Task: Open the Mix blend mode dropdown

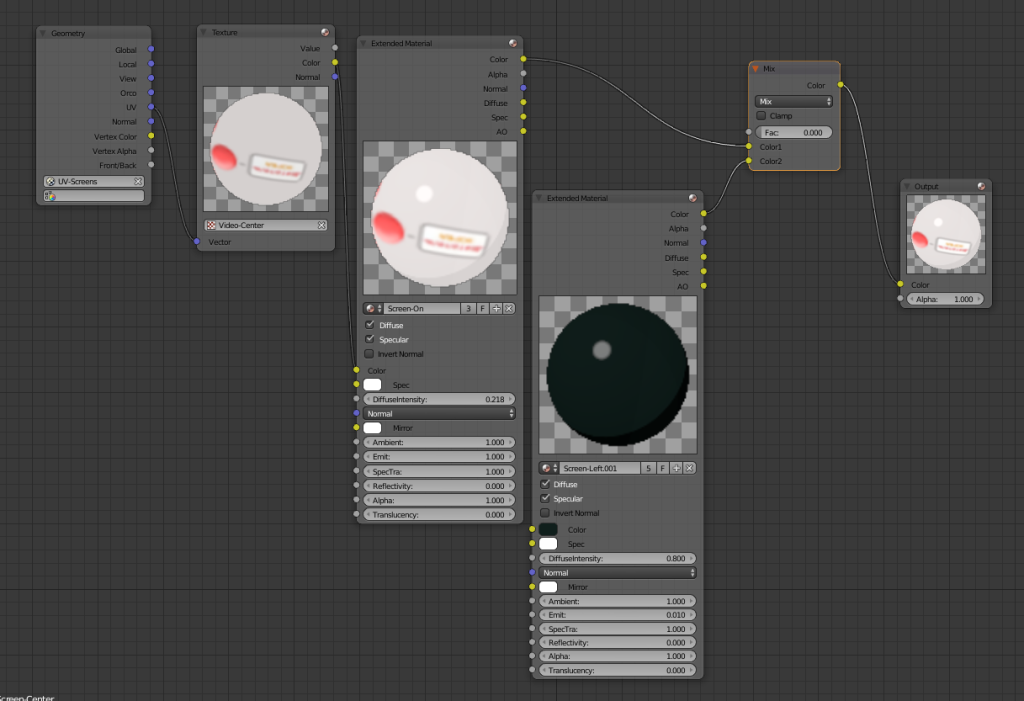Action: 793,101
